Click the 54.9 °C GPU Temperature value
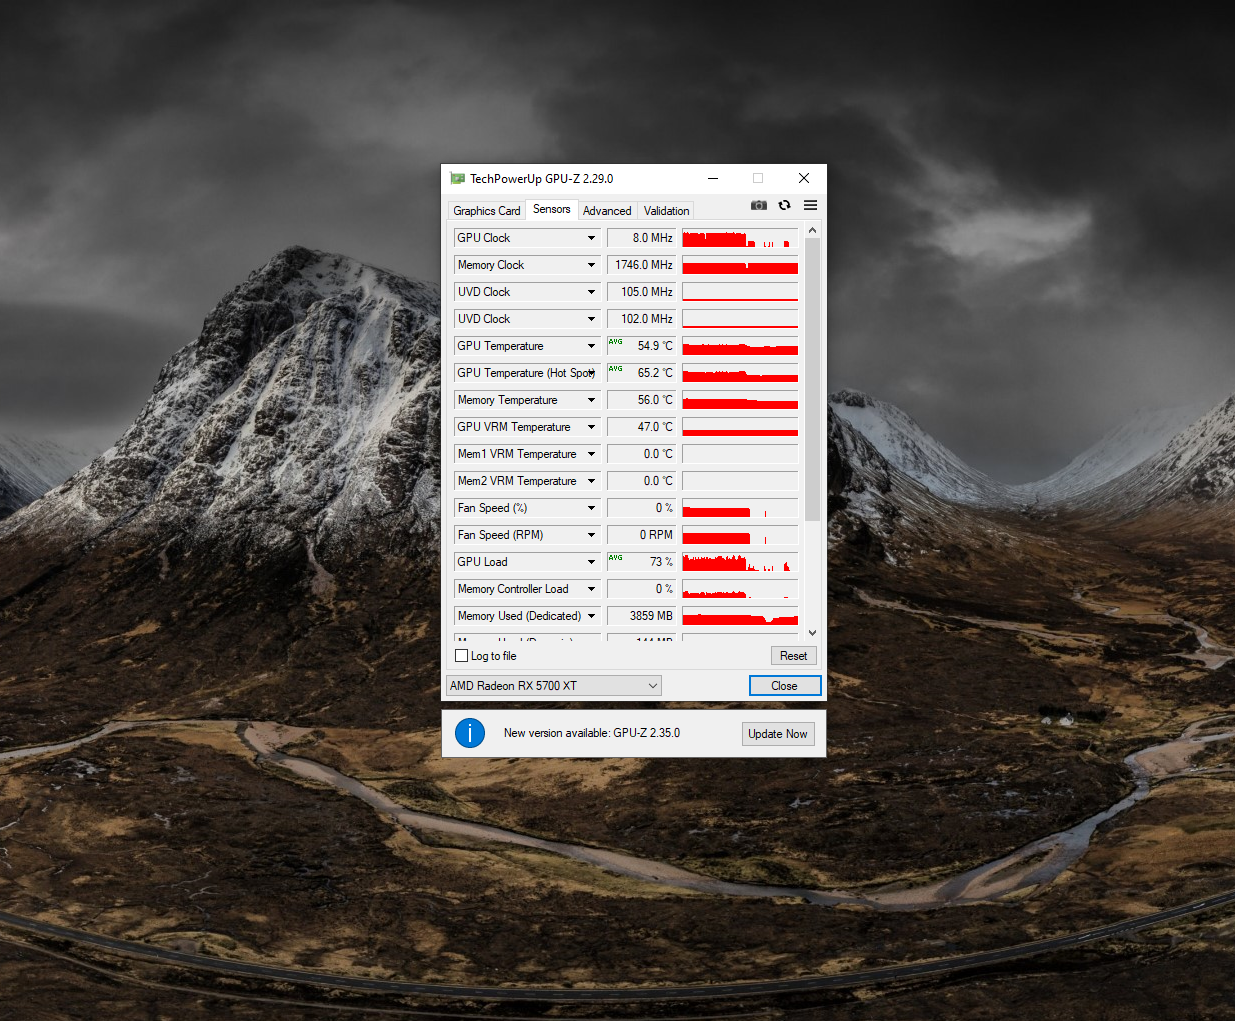1235x1021 pixels. pyautogui.click(x=641, y=346)
